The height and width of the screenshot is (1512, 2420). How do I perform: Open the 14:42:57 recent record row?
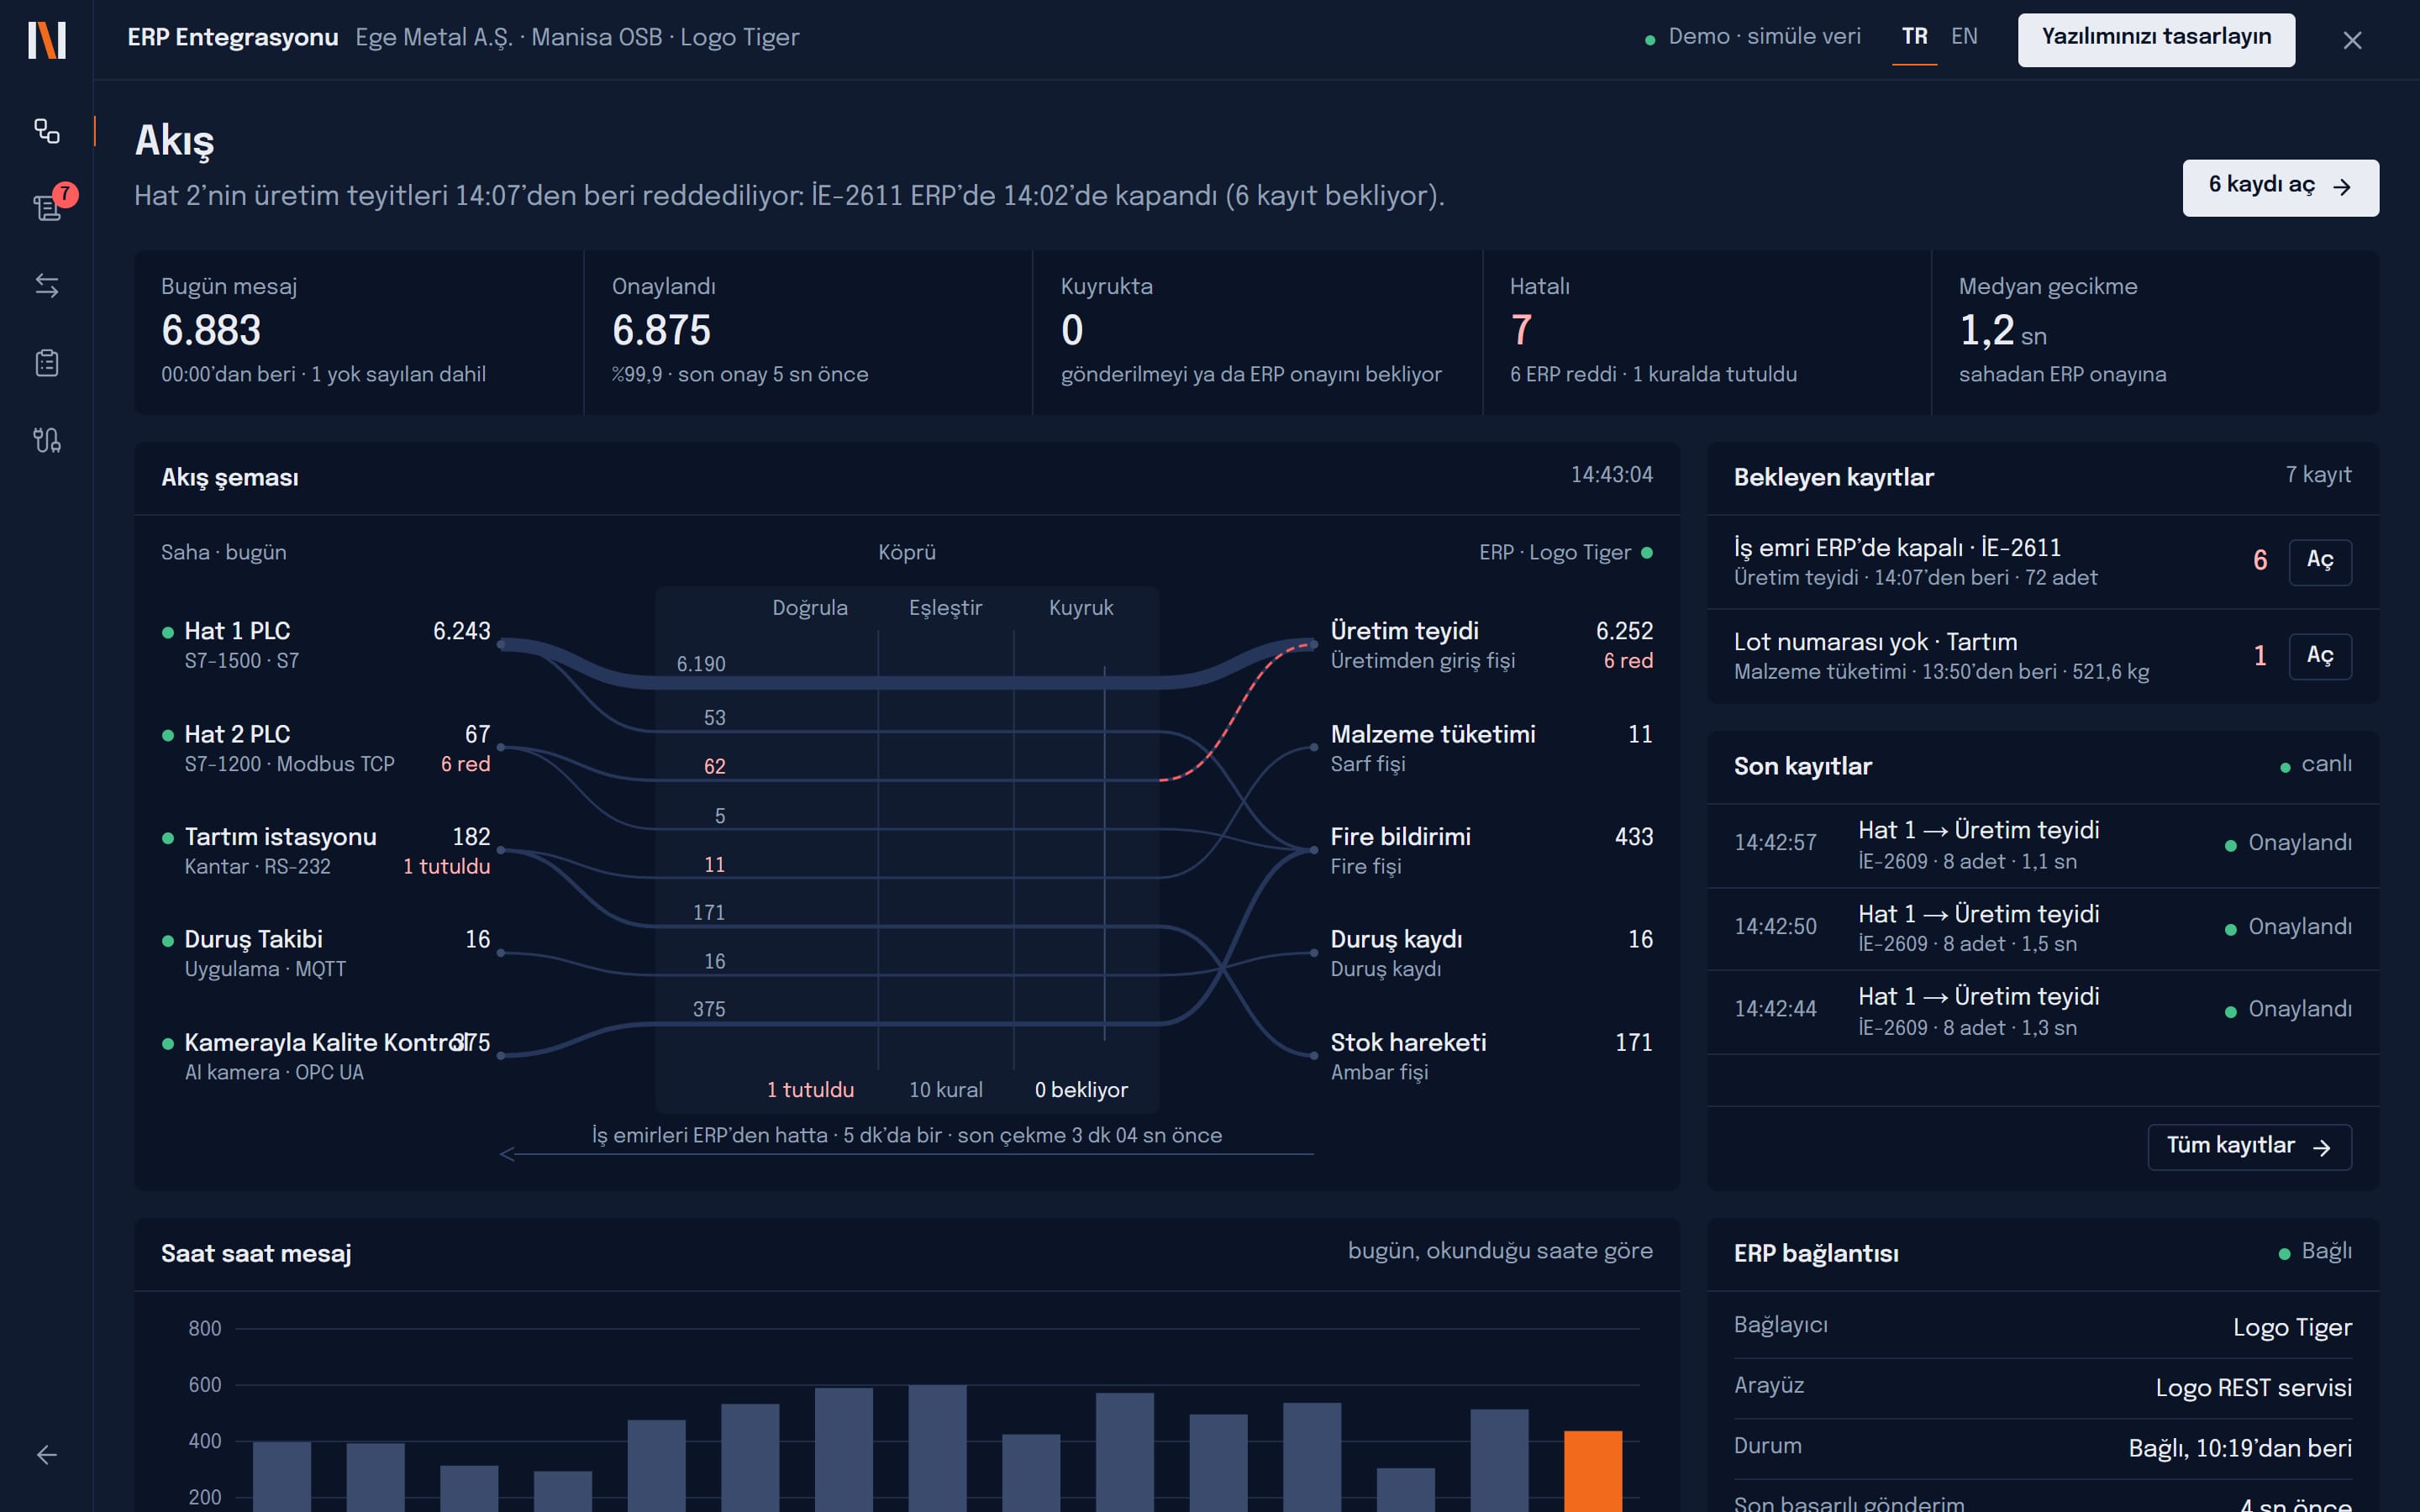pos(2043,845)
